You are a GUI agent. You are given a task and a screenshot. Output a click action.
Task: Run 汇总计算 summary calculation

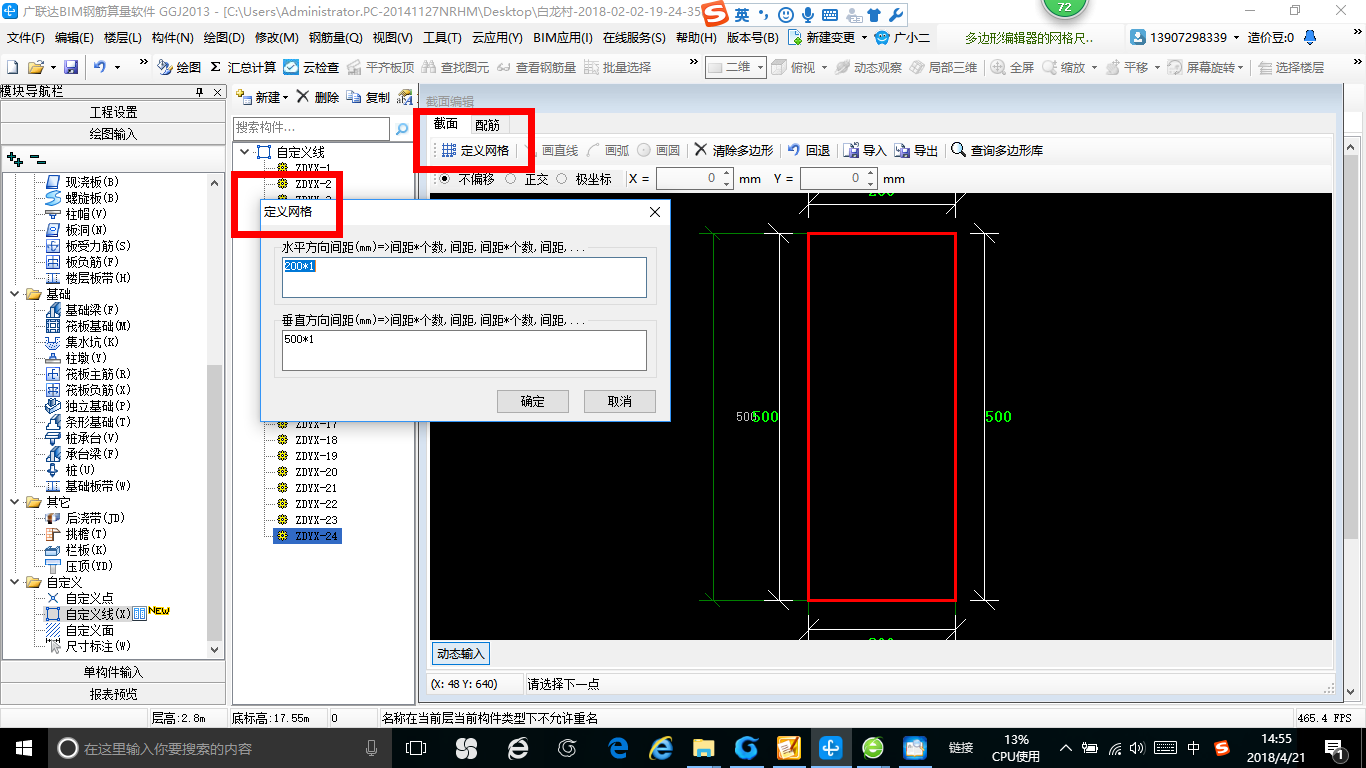[243, 67]
